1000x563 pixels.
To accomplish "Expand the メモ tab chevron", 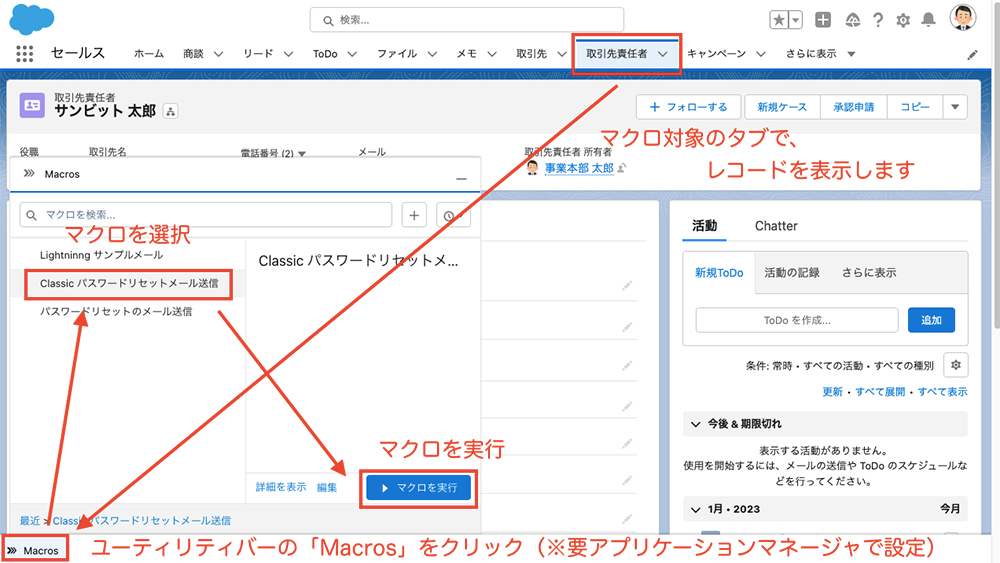I will (x=492, y=54).
